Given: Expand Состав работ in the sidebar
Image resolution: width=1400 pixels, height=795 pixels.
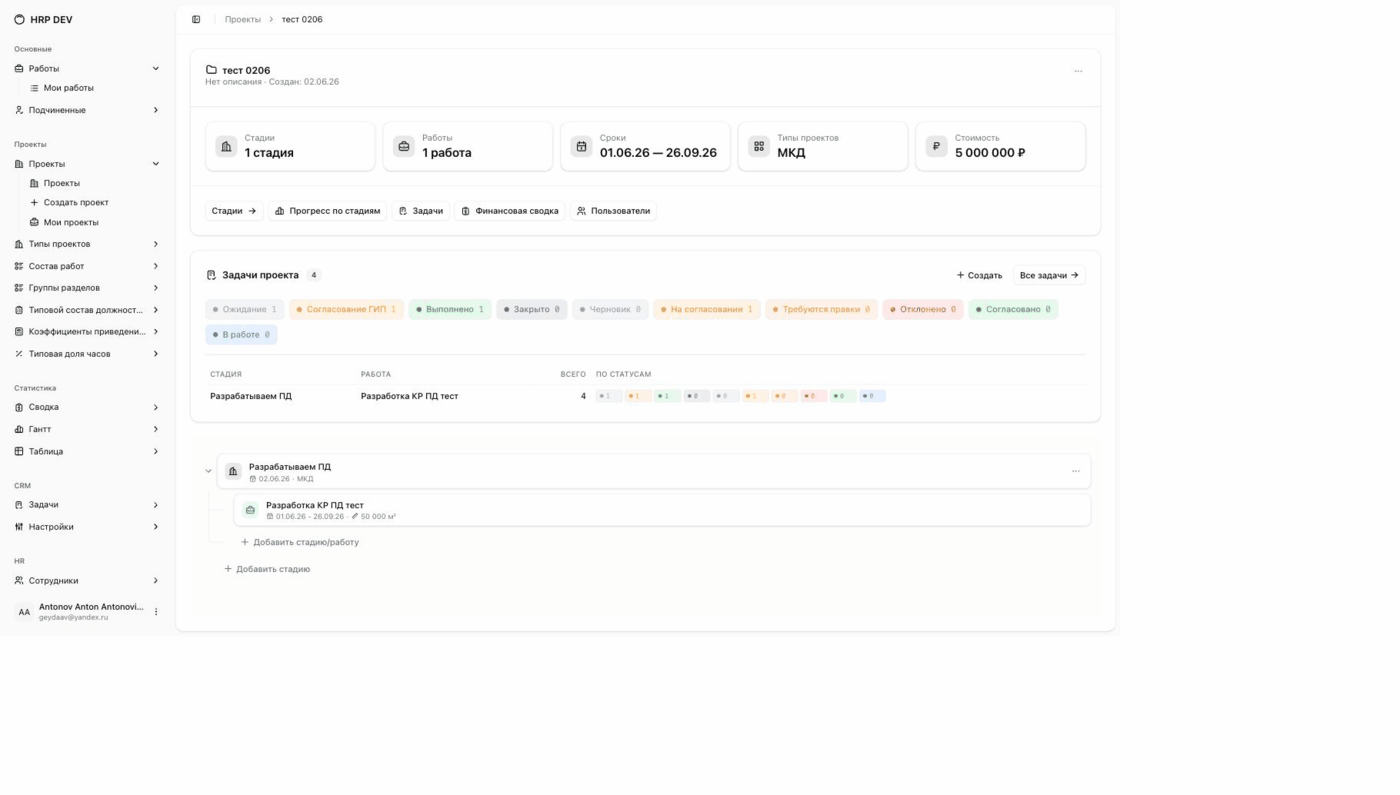Looking at the screenshot, I should (156, 266).
